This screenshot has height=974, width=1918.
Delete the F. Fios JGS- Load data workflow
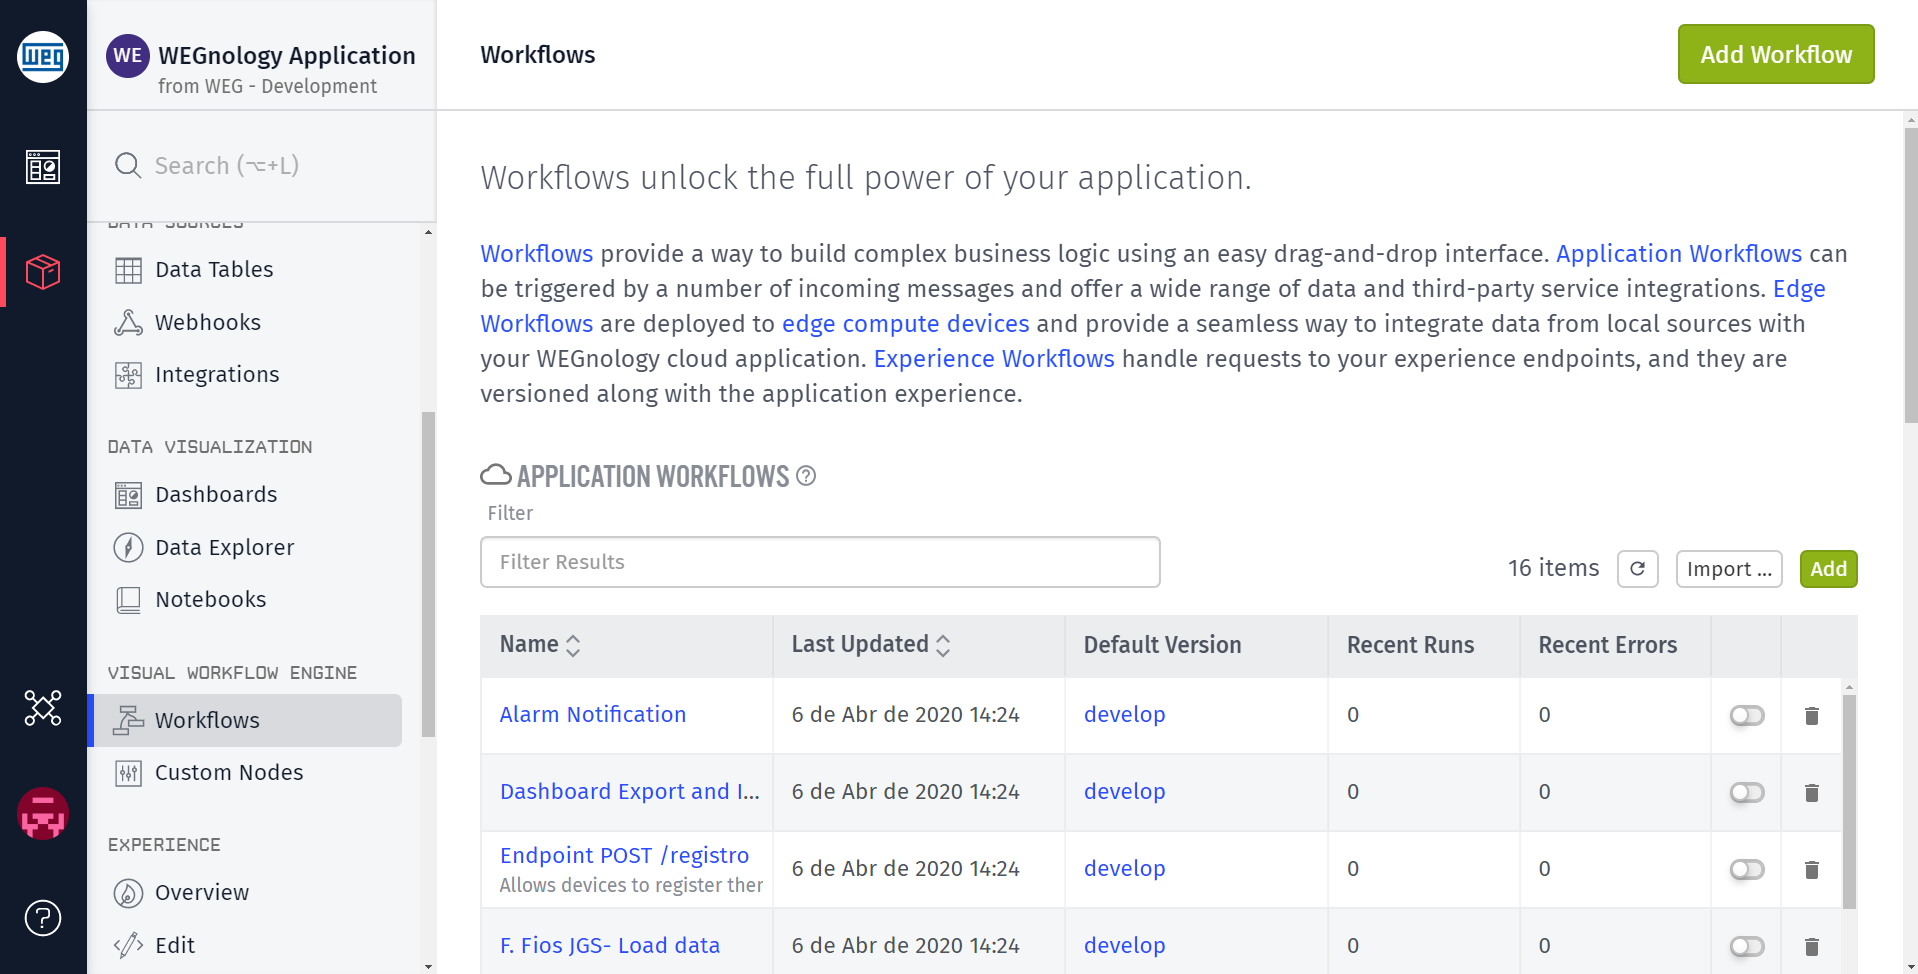pos(1812,947)
